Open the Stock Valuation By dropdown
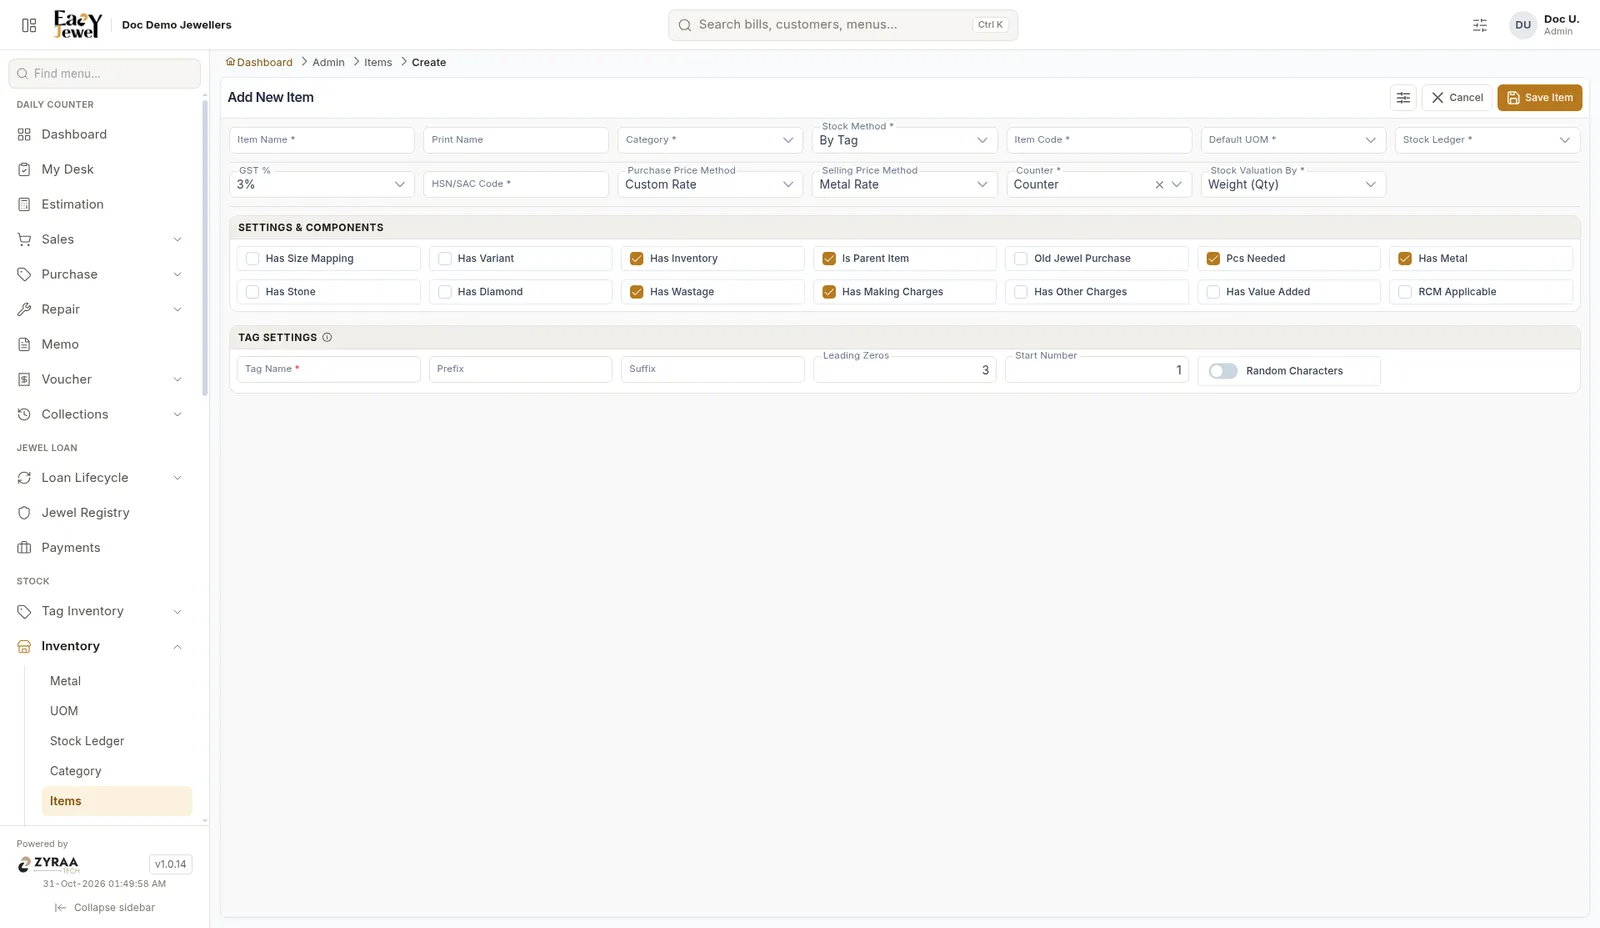The height and width of the screenshot is (928, 1600). (1293, 184)
